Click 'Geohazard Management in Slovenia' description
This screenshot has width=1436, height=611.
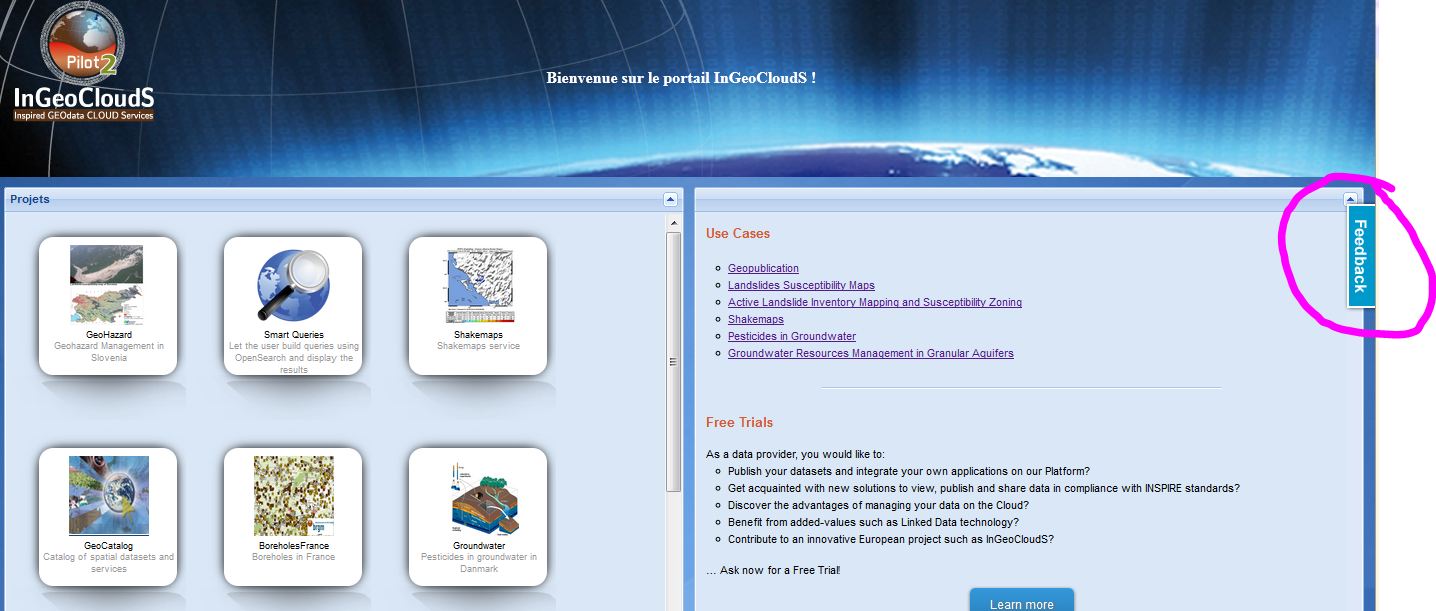pos(109,352)
